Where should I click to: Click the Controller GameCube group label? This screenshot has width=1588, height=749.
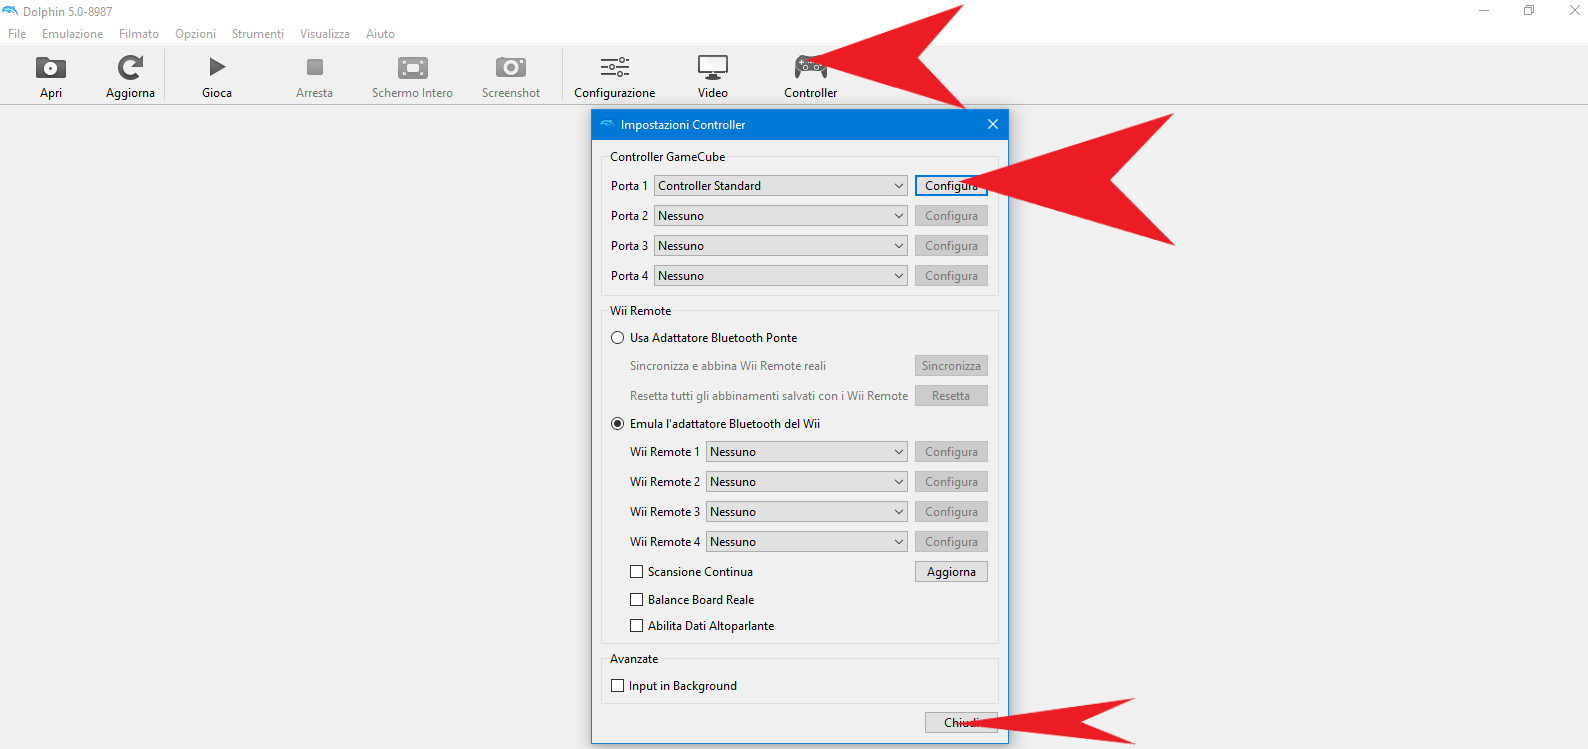pyautogui.click(x=668, y=157)
